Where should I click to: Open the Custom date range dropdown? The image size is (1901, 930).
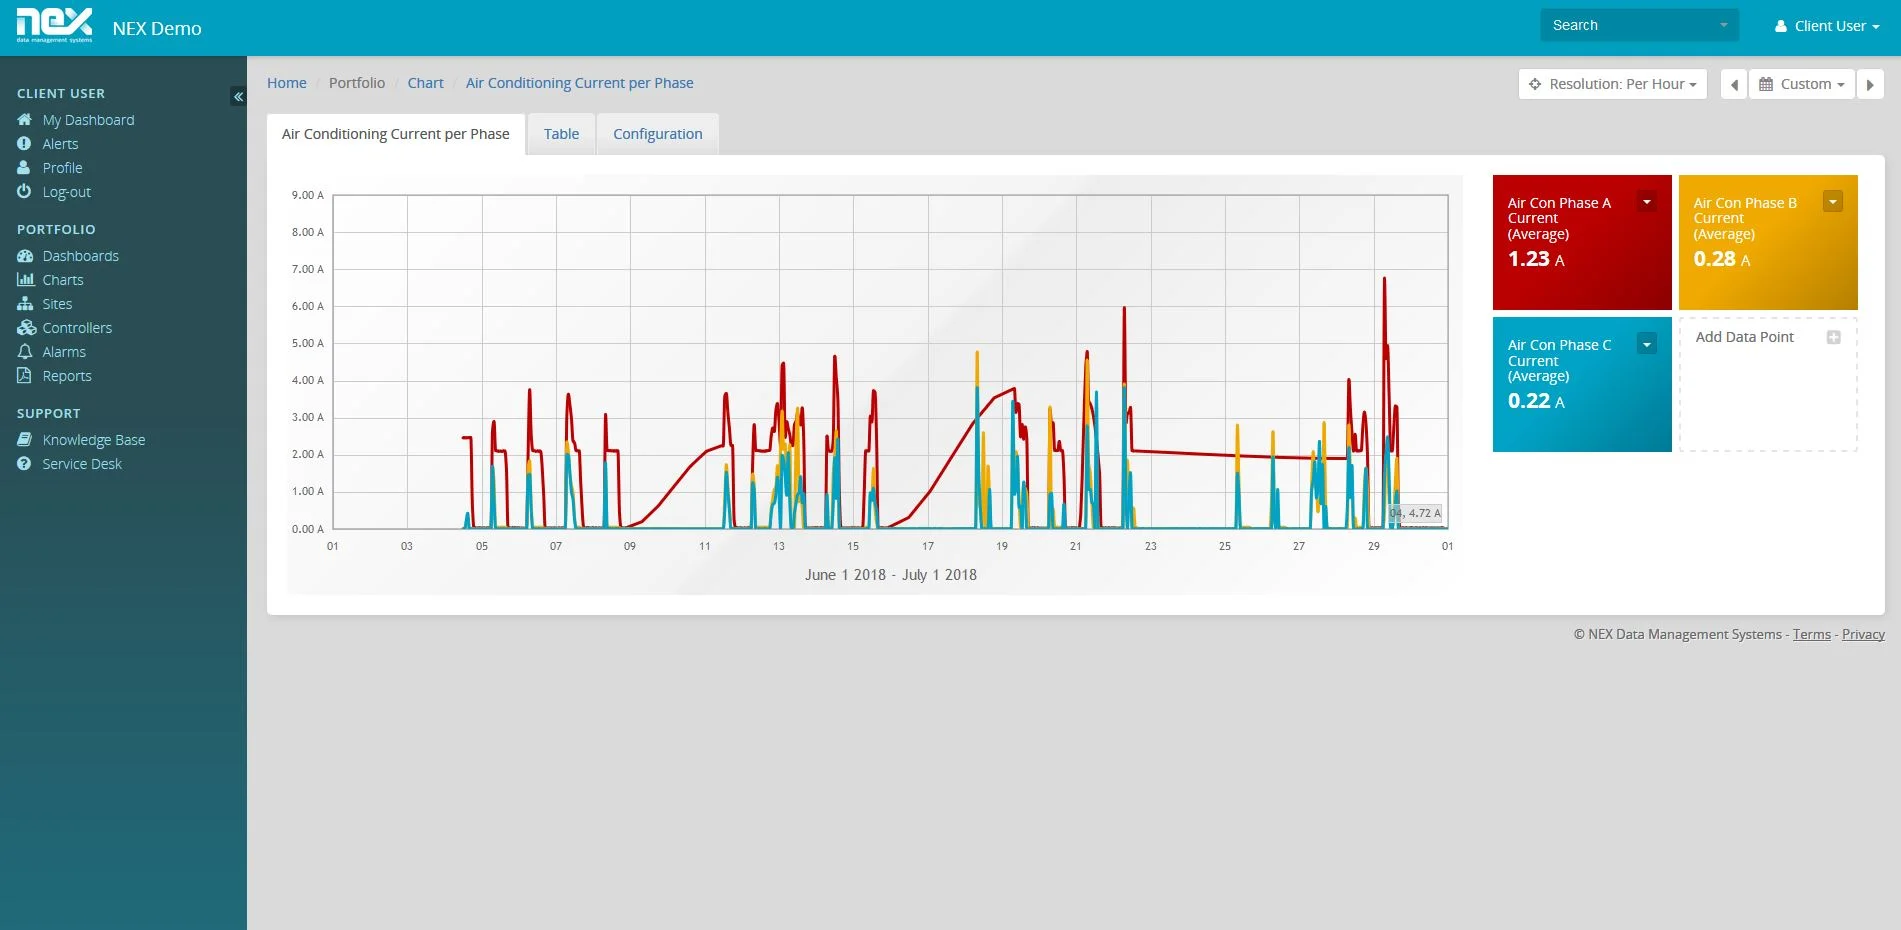click(1801, 84)
